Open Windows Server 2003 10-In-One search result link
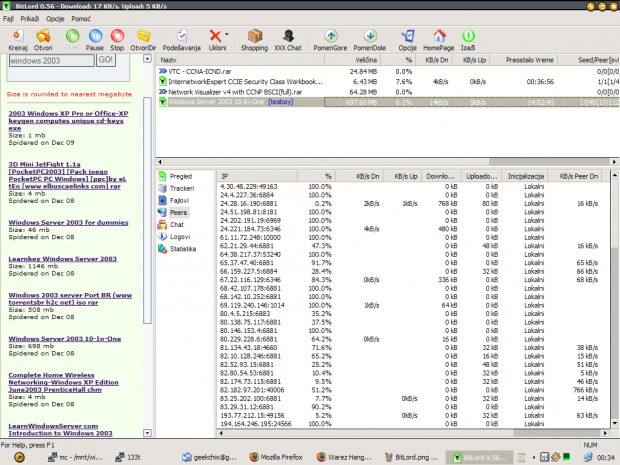 pyautogui.click(x=65, y=338)
